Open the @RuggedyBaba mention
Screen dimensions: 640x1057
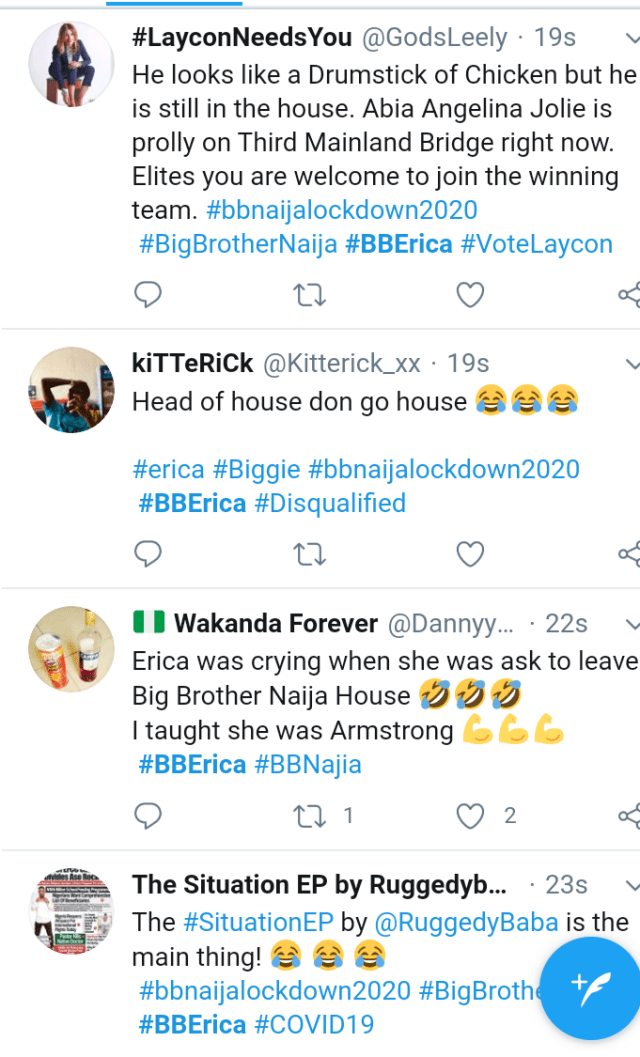click(466, 922)
